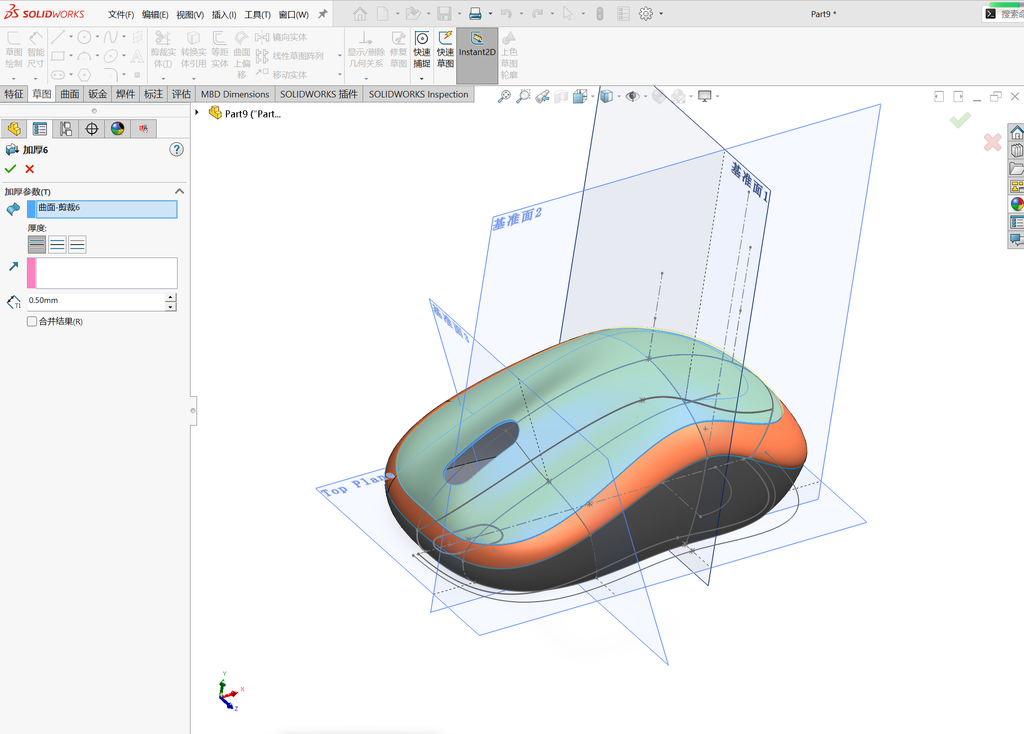
Task: Open the ConfigurationManager tab icon
Action: [x=66, y=129]
